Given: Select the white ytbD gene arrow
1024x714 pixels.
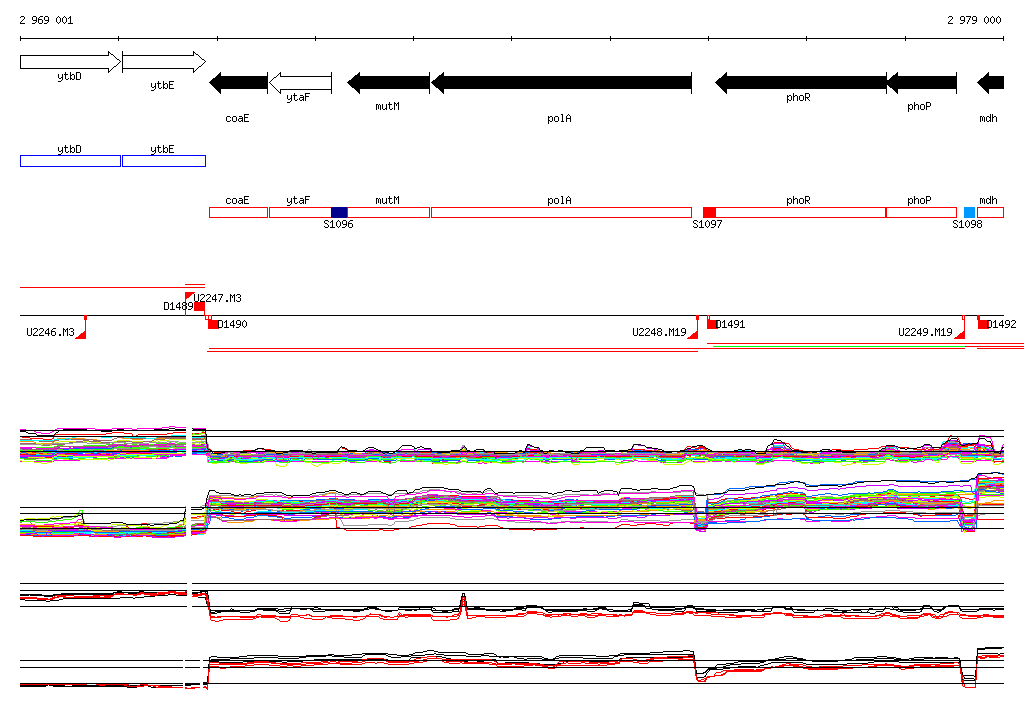Looking at the screenshot, I should (x=71, y=62).
